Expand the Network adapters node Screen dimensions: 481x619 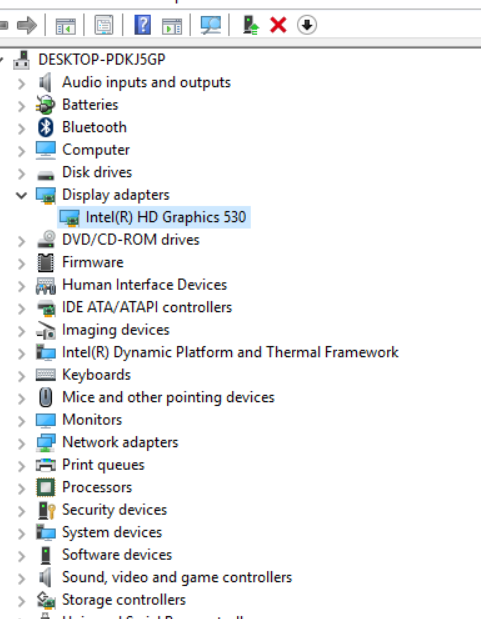pyautogui.click(x=22, y=443)
